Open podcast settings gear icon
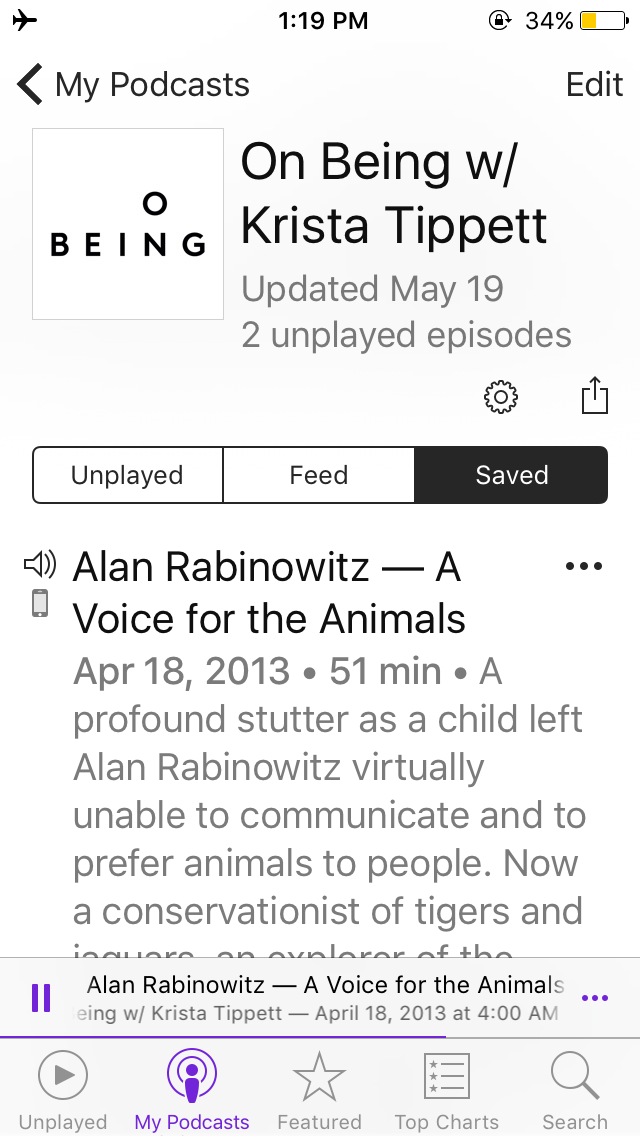Screen dimensions: 640x1136 500,397
